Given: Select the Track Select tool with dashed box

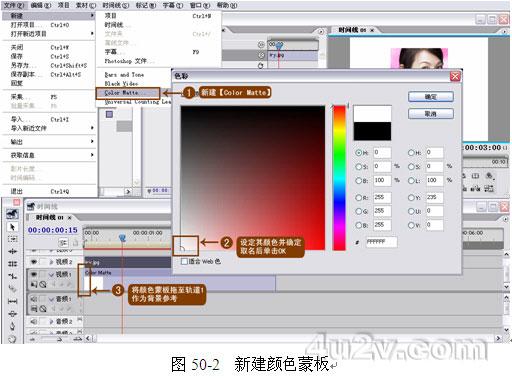Looking at the screenshot, I should point(12,239).
